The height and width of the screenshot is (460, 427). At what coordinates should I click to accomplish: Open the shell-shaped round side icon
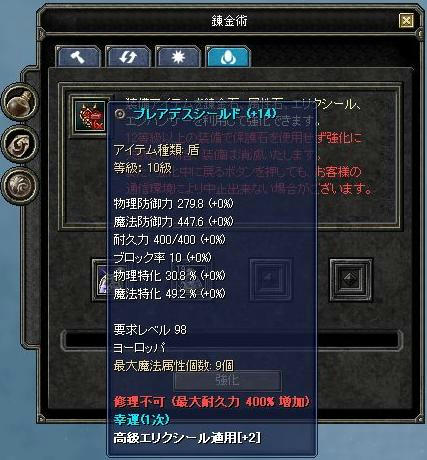[21, 185]
